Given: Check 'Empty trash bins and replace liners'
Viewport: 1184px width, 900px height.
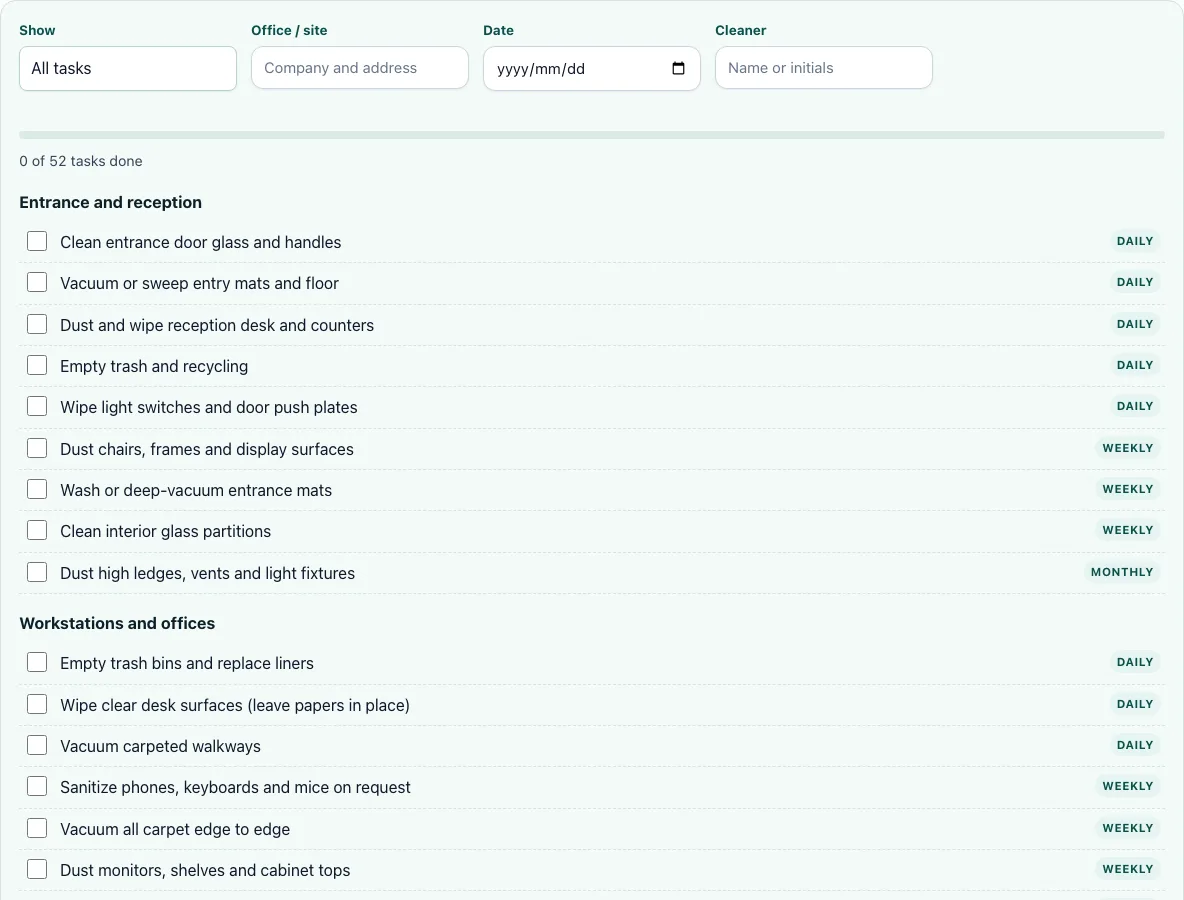Looking at the screenshot, I should click(x=37, y=662).
